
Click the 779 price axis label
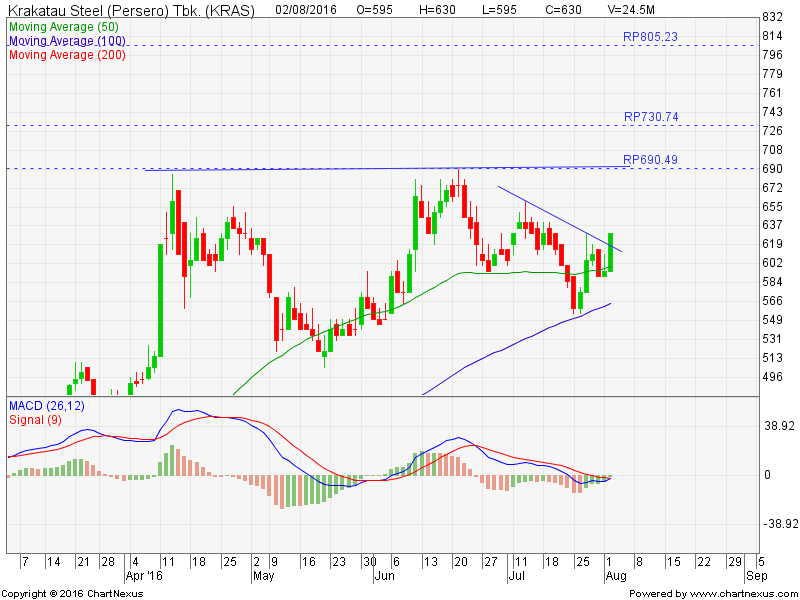point(772,74)
